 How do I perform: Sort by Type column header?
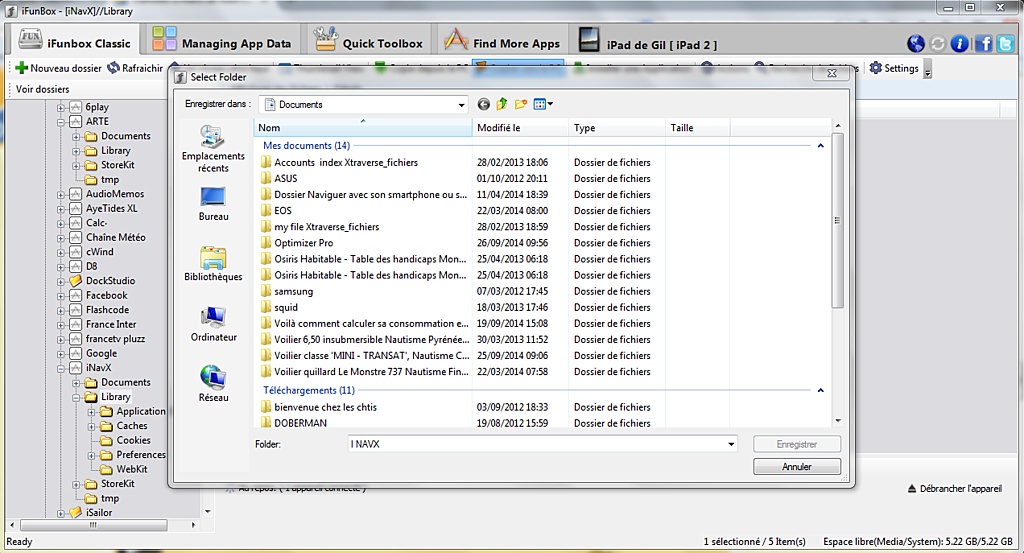coord(616,128)
